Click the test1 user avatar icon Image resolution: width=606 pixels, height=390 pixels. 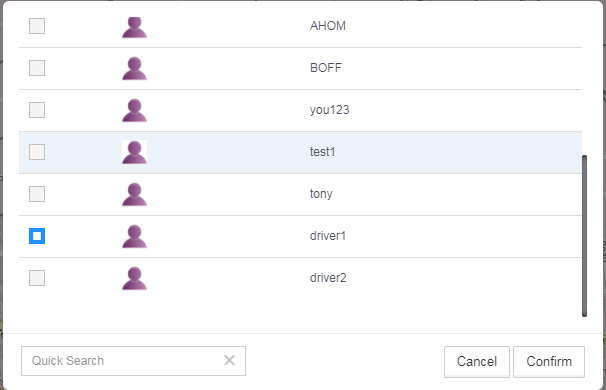click(134, 152)
